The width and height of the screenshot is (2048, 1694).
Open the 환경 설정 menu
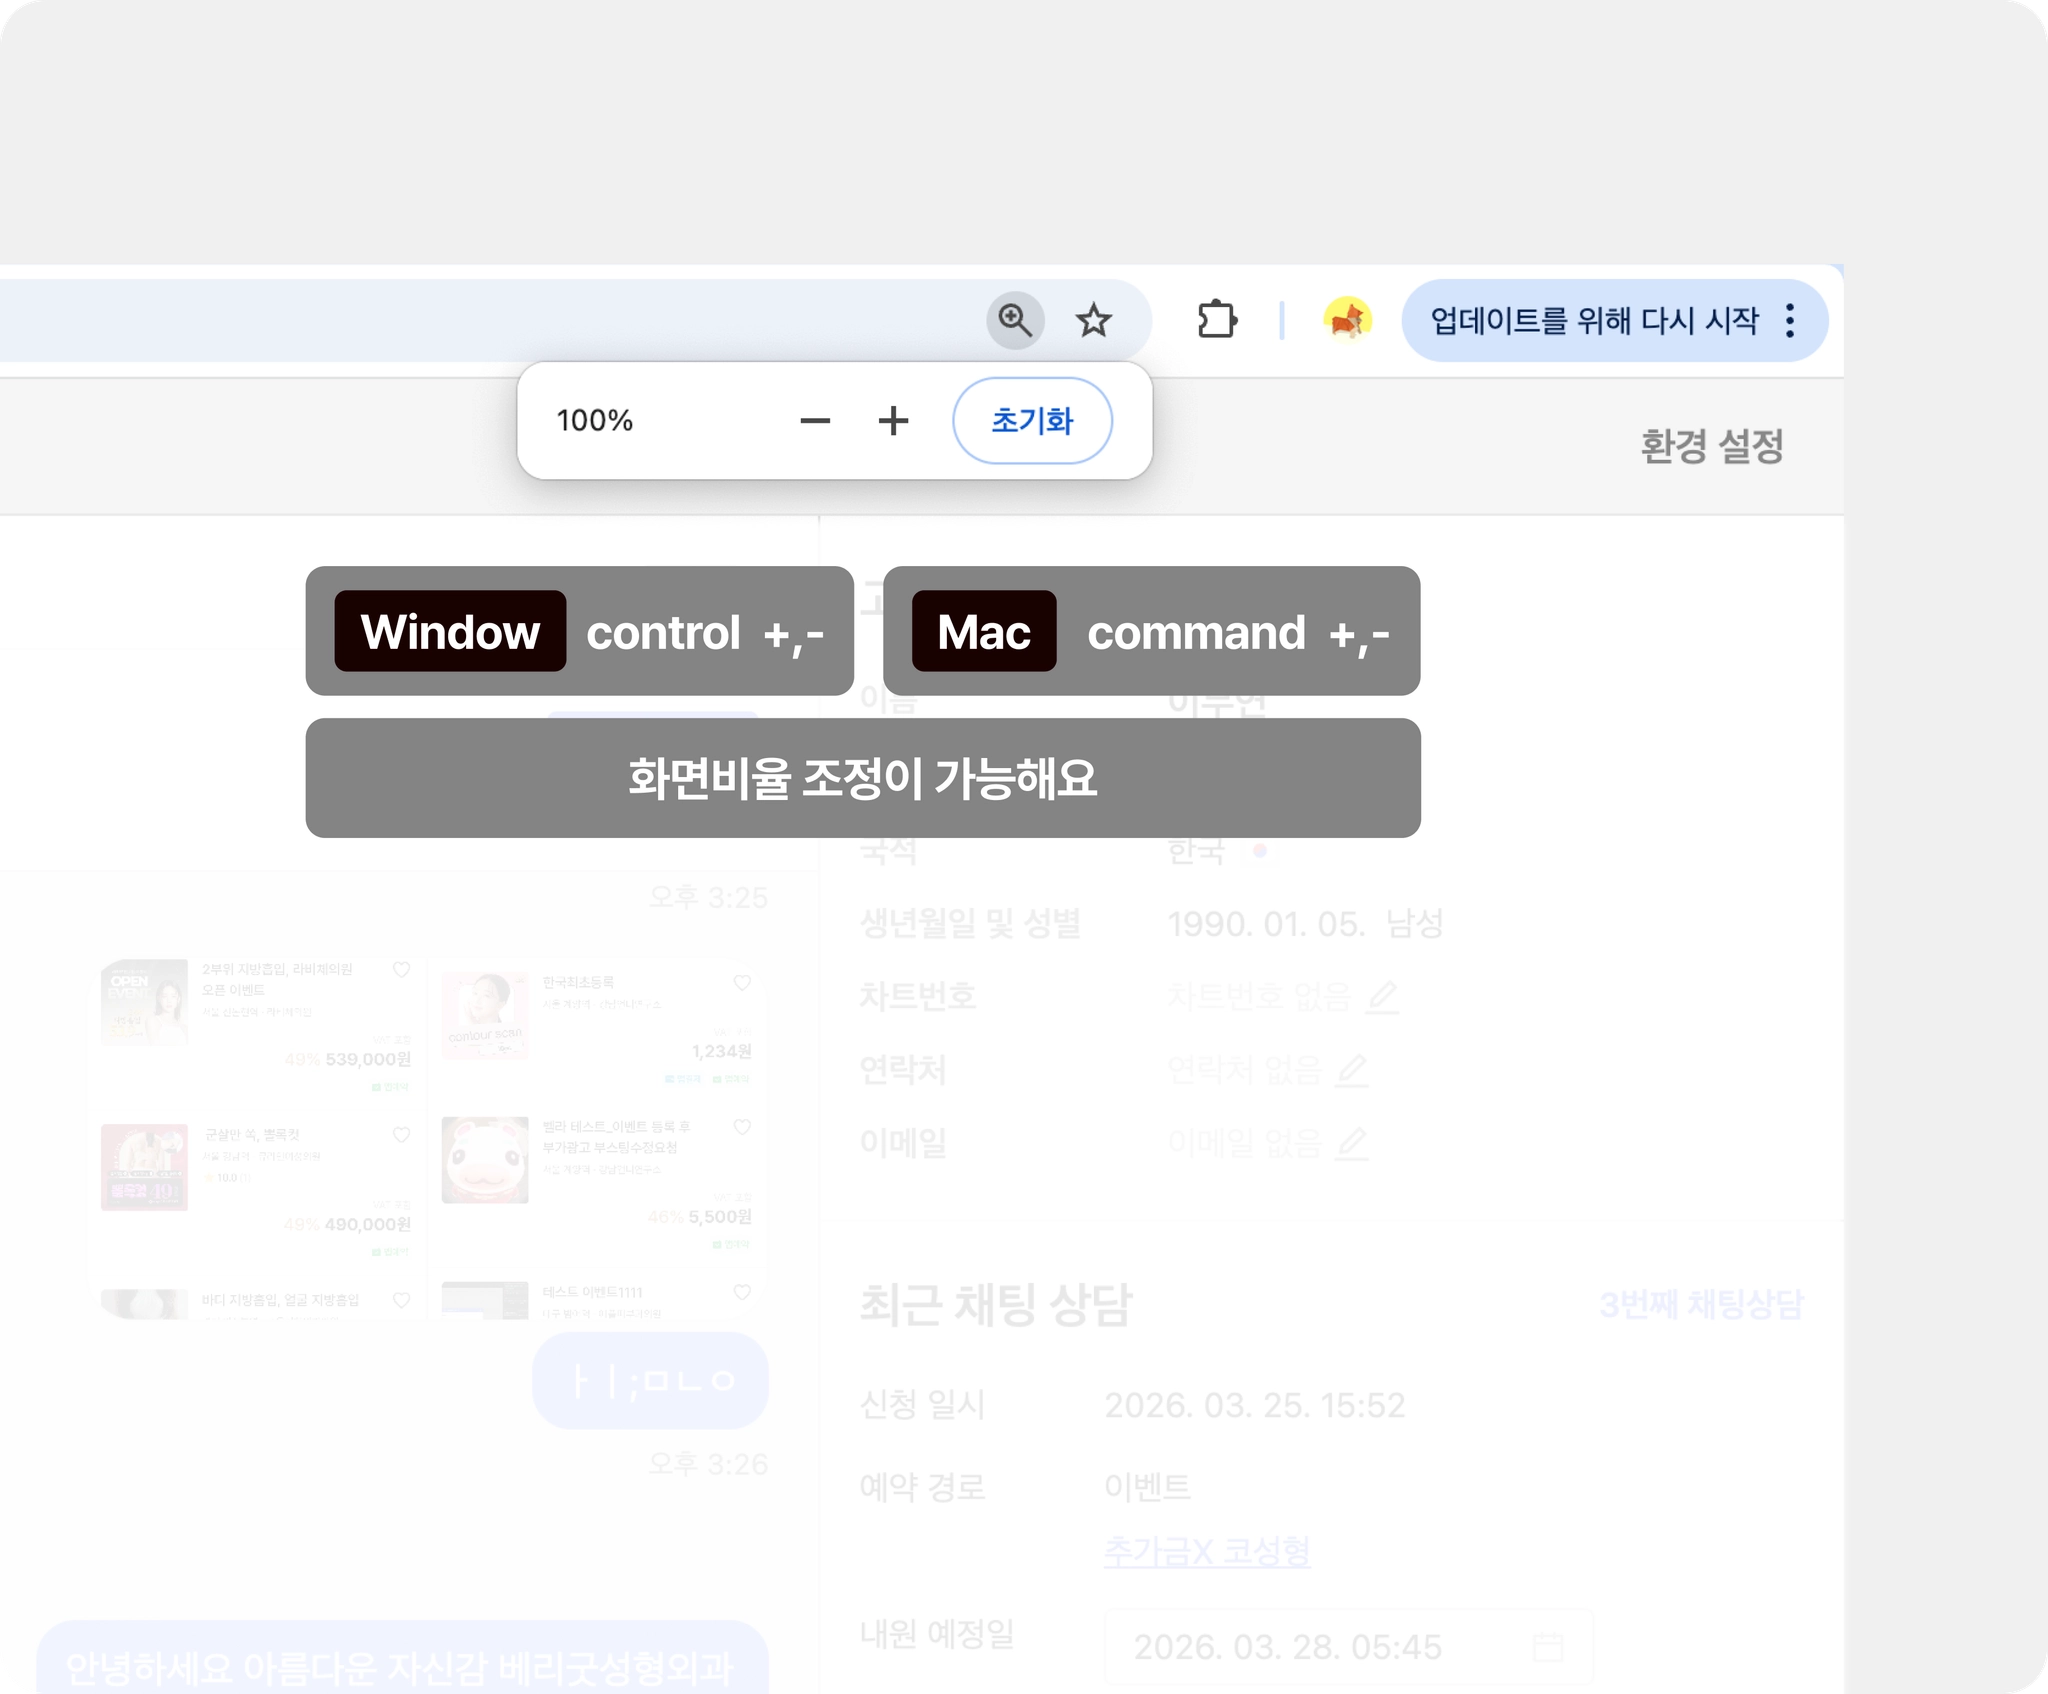coord(1712,446)
